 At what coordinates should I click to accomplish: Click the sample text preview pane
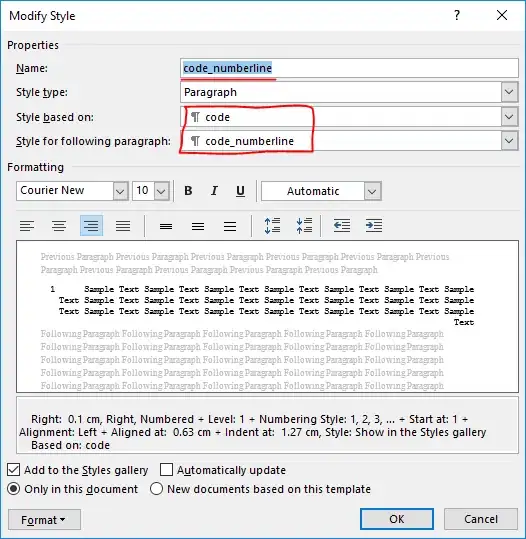[267, 317]
